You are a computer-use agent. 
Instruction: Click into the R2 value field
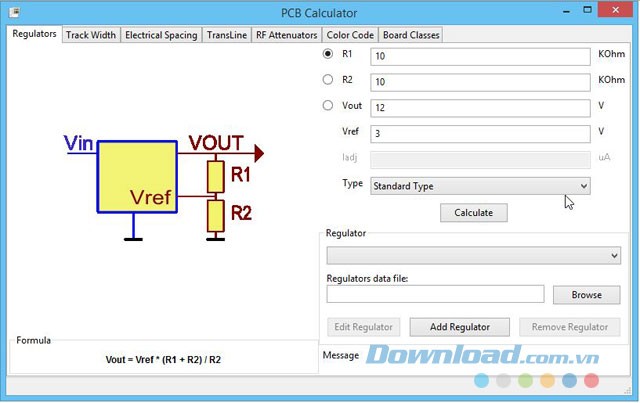point(480,82)
